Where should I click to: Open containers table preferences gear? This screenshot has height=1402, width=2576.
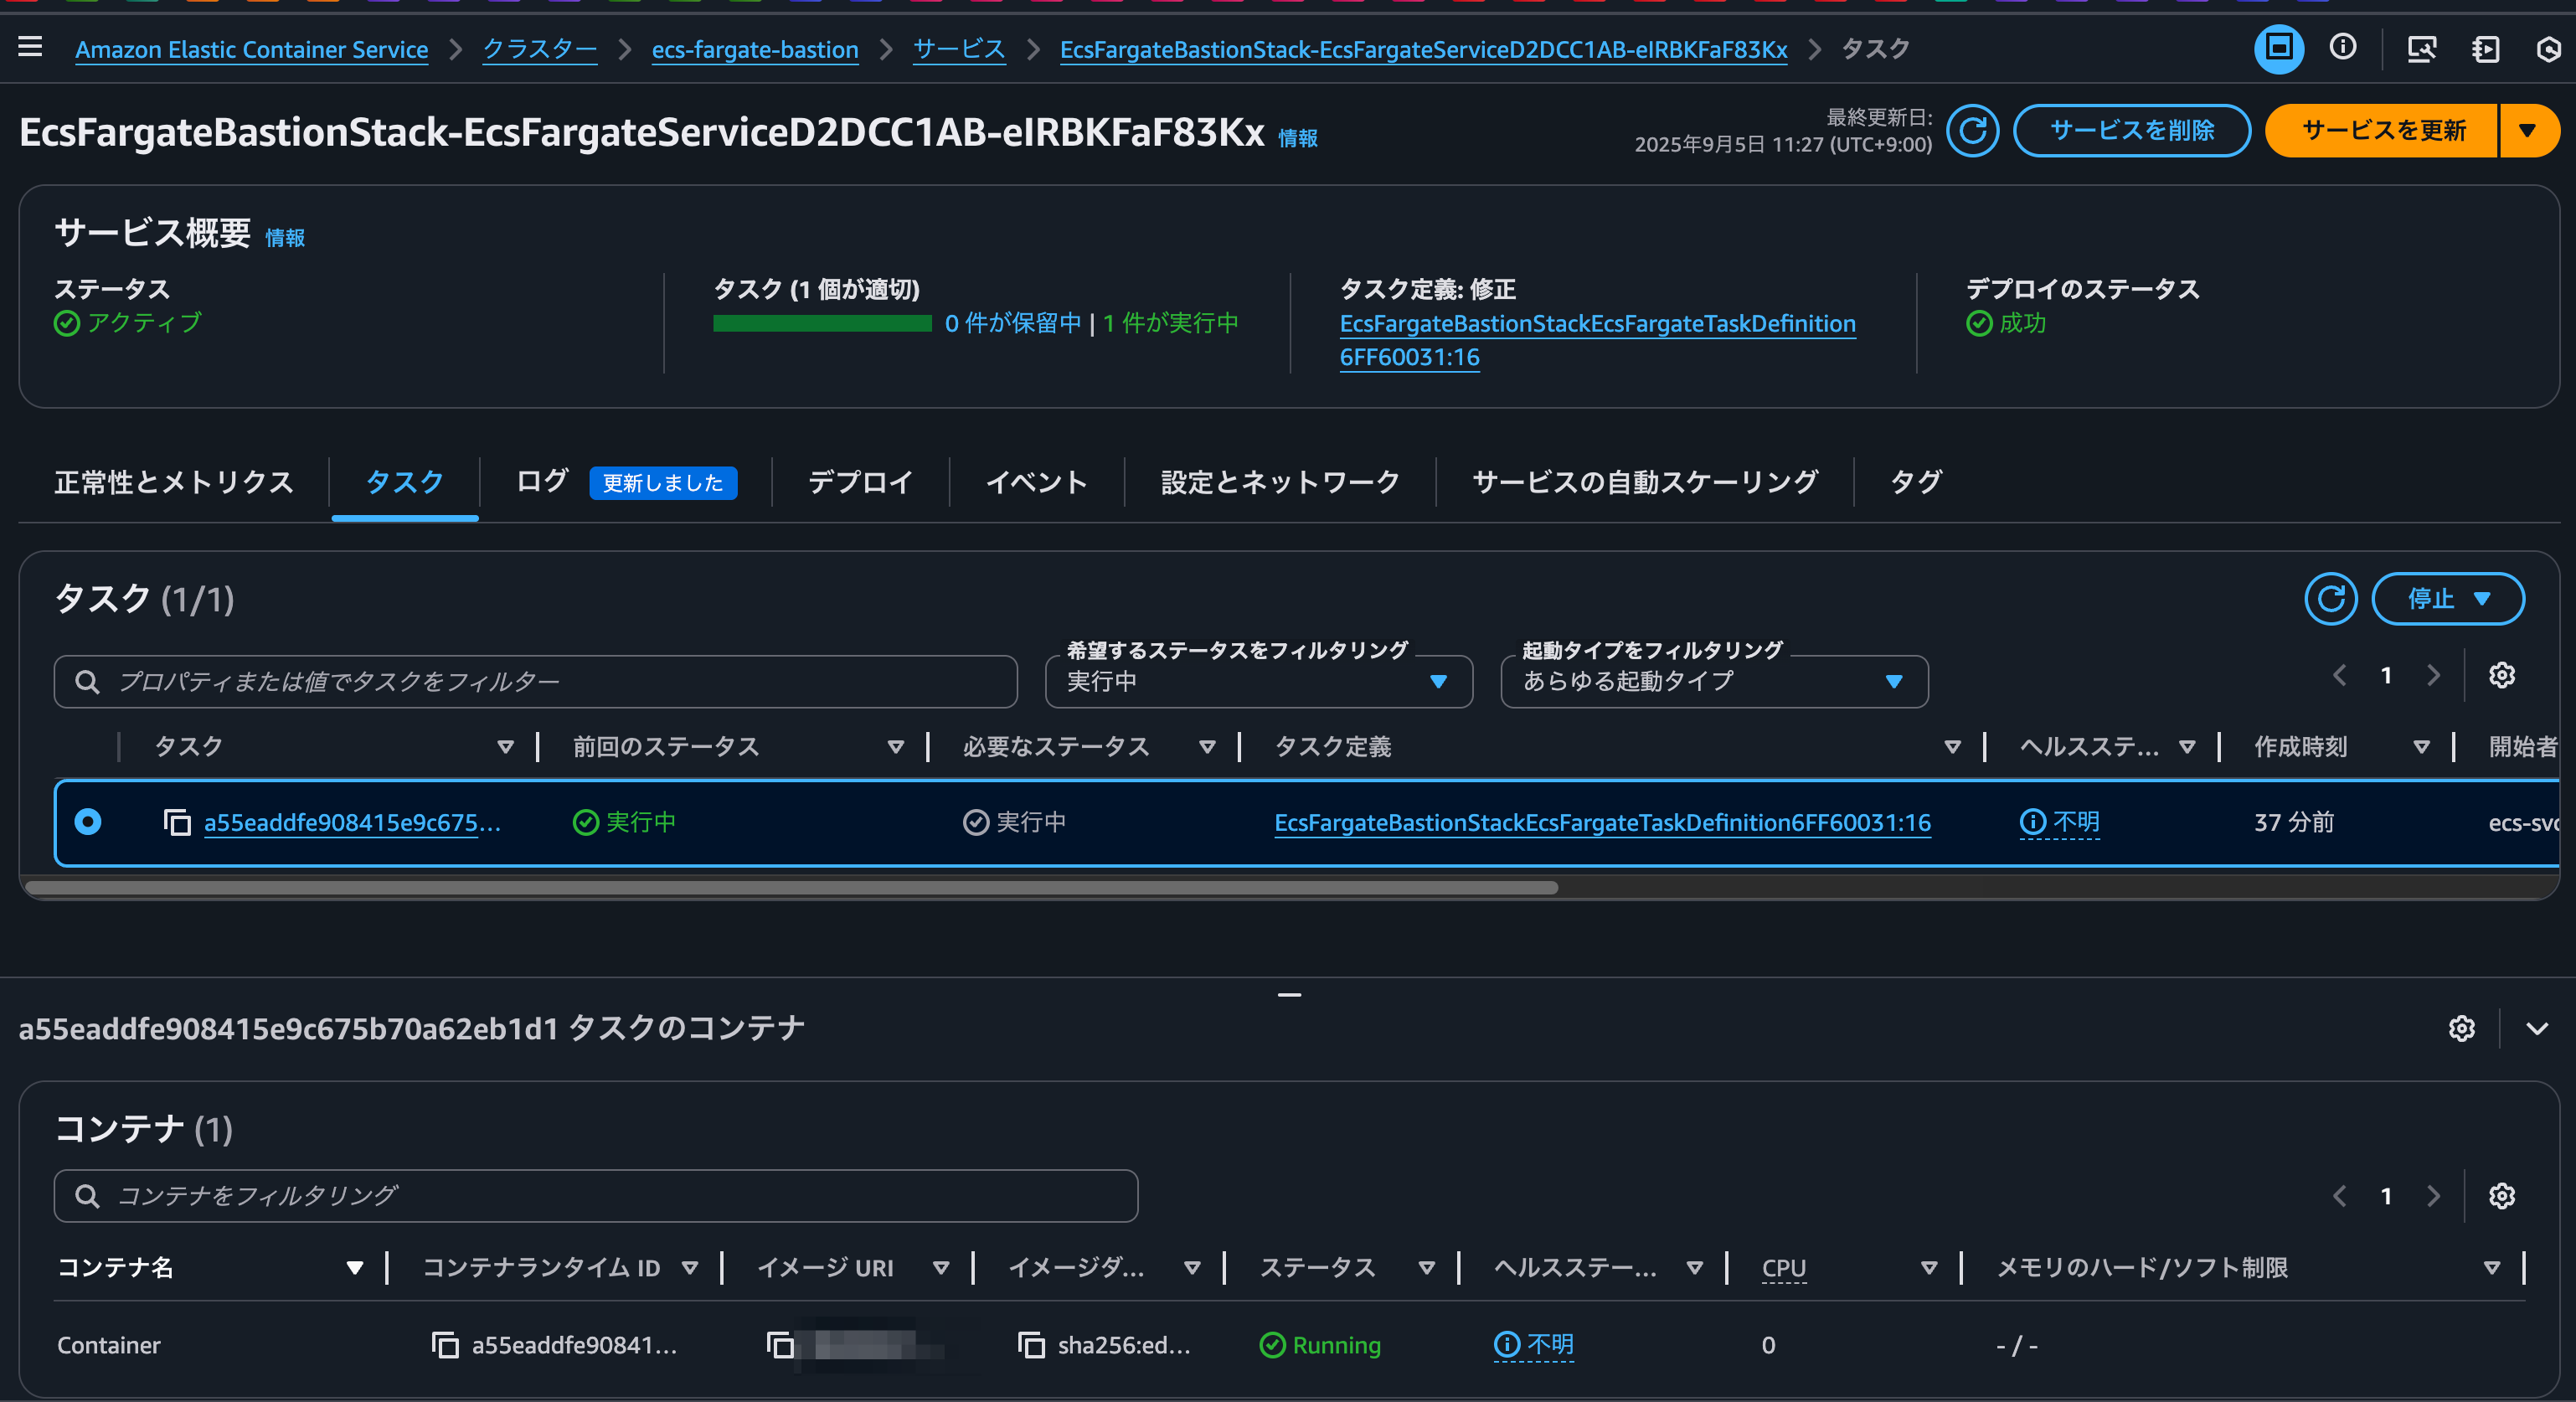coord(2501,1195)
